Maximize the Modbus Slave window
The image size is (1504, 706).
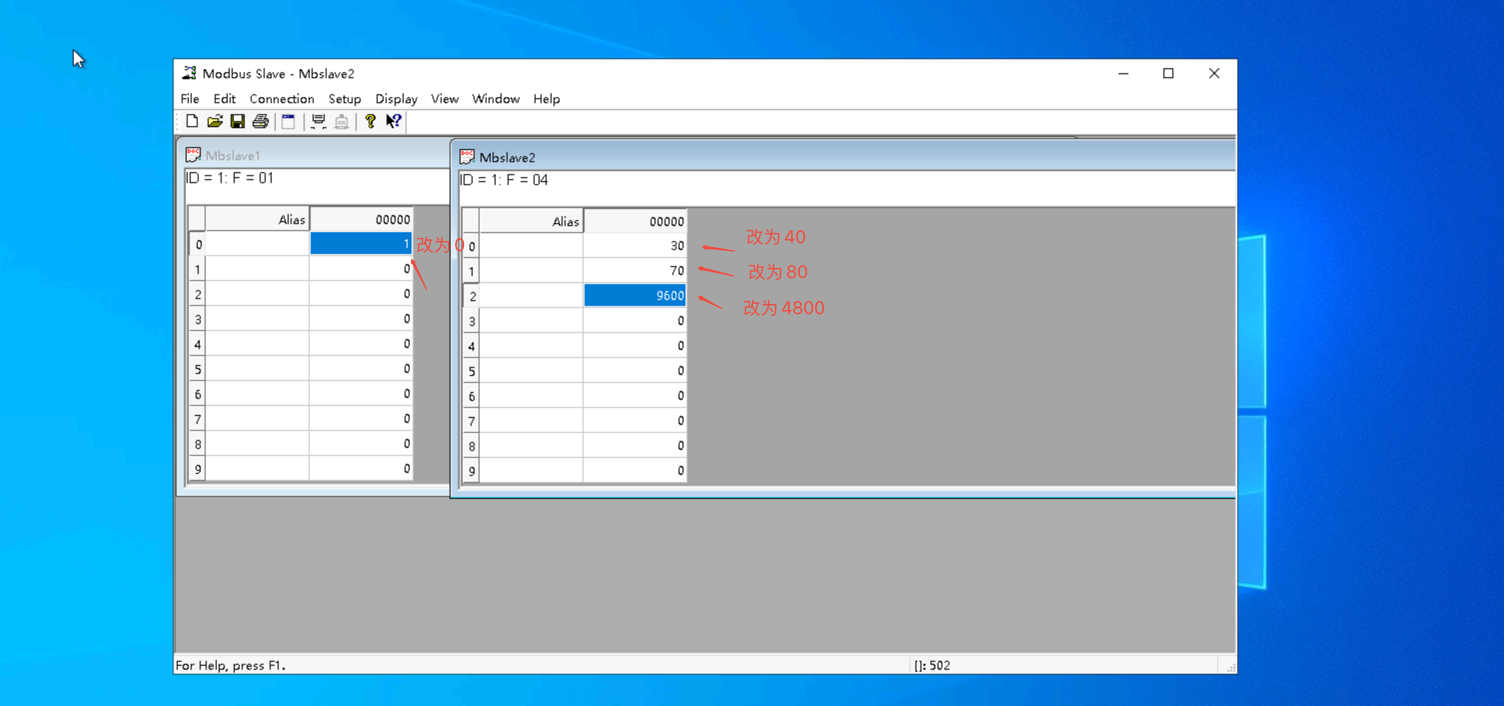point(1168,73)
